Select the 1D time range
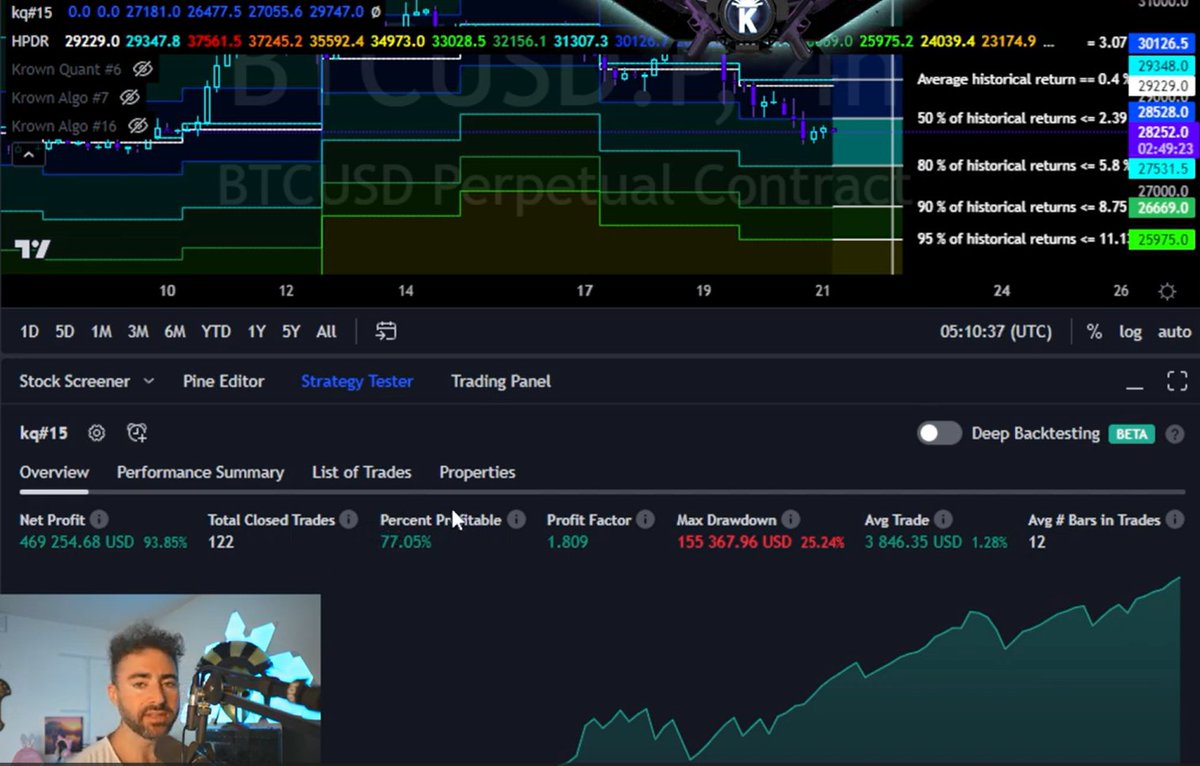1200x766 pixels. pyautogui.click(x=30, y=331)
